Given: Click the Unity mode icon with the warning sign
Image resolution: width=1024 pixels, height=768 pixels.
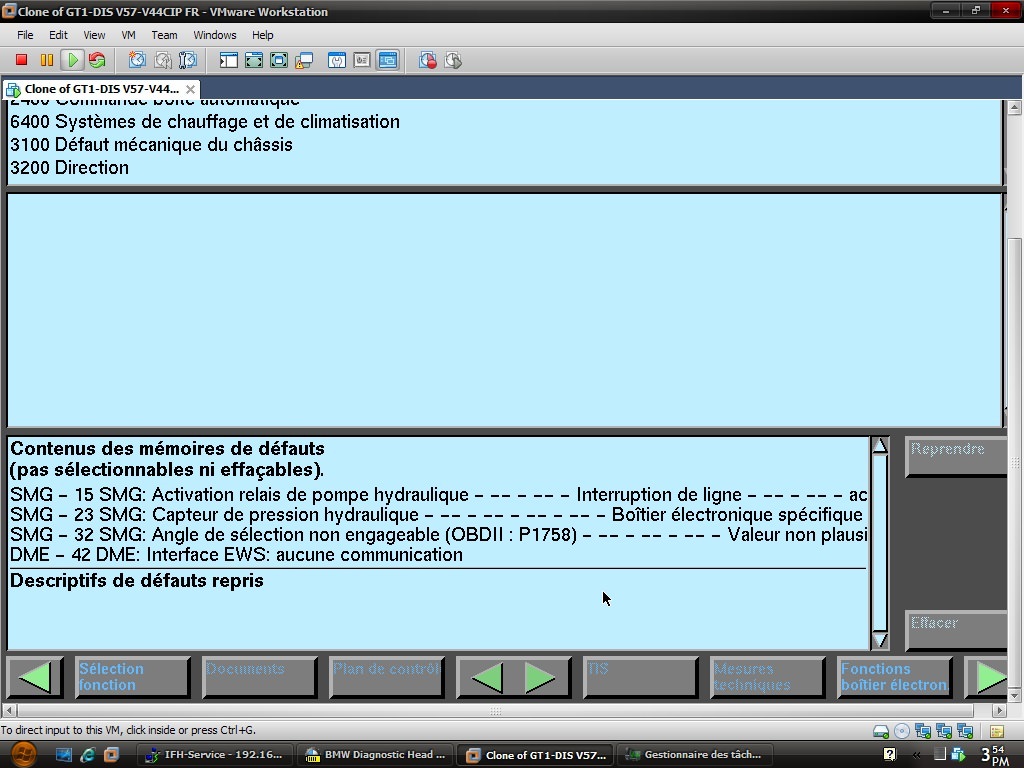Looking at the screenshot, I should point(304,60).
